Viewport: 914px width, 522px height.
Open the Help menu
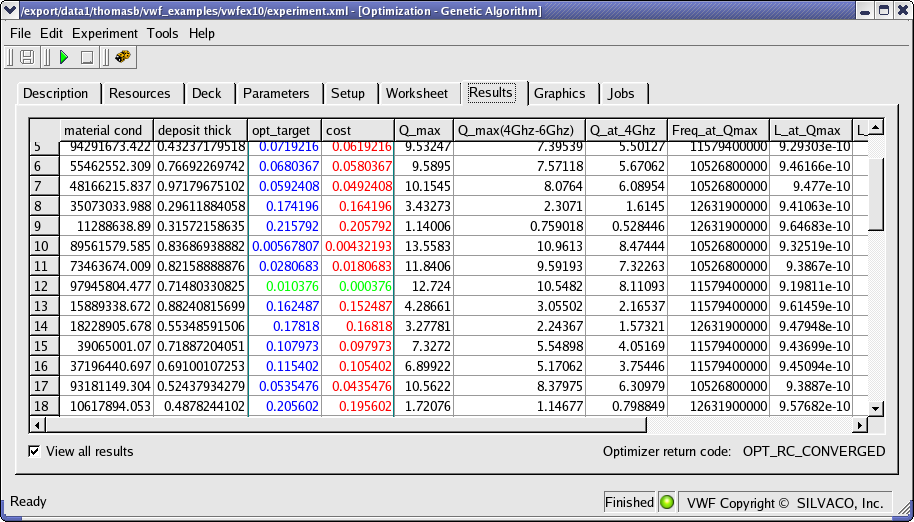click(202, 33)
